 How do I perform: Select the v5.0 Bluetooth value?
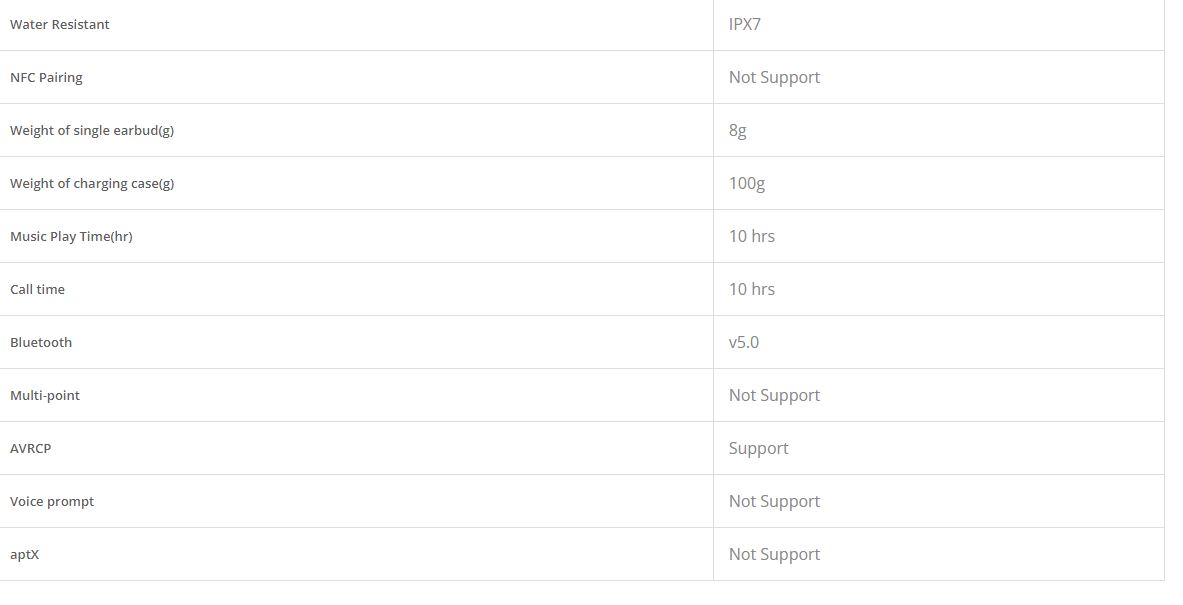tap(744, 342)
